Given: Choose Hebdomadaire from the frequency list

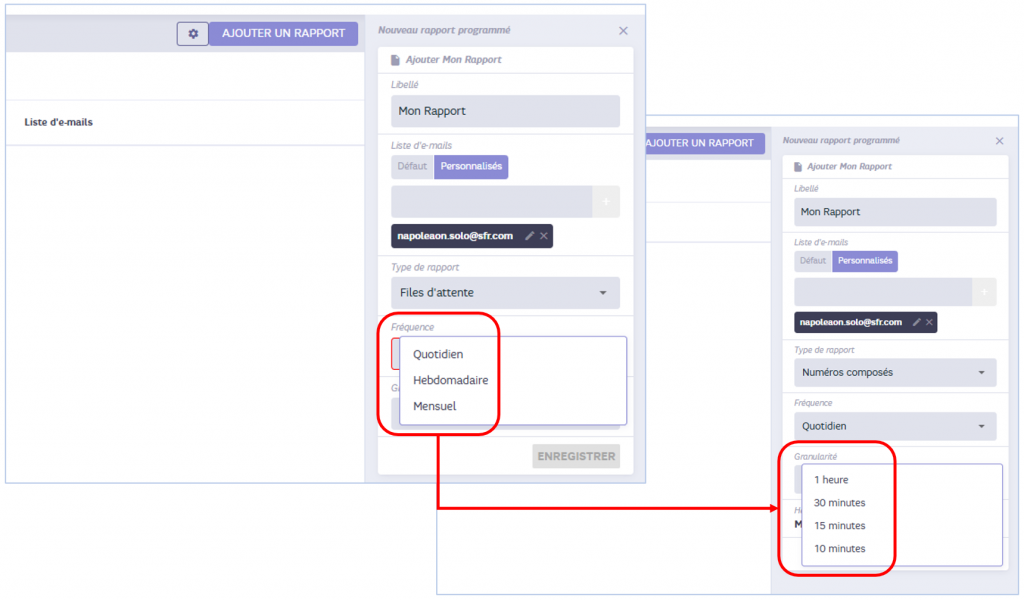Looking at the screenshot, I should [x=450, y=380].
